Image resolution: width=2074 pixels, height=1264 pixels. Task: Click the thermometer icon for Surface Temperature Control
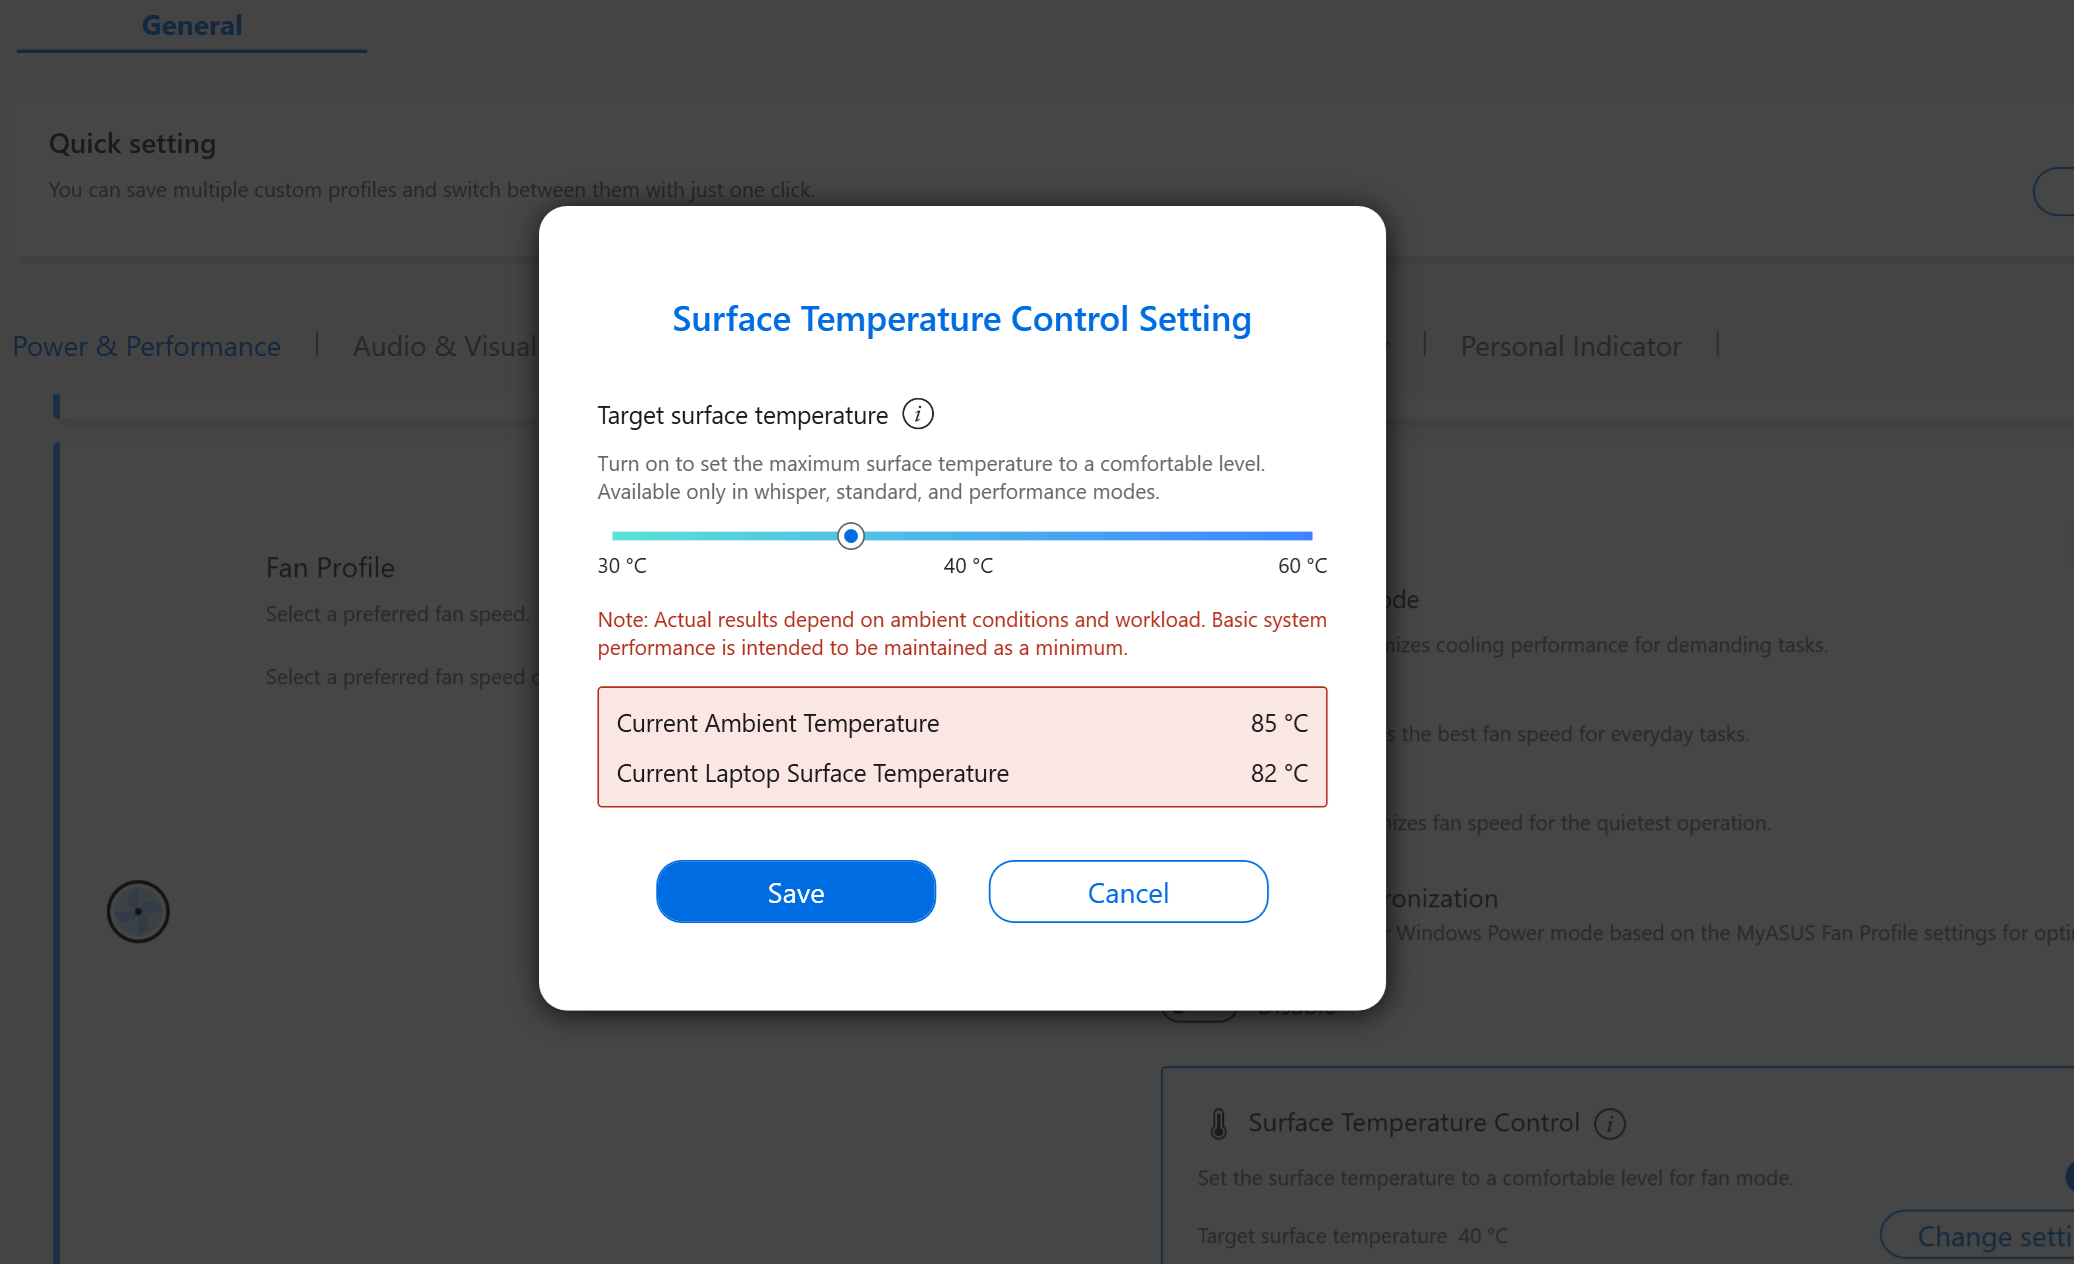click(1218, 1123)
